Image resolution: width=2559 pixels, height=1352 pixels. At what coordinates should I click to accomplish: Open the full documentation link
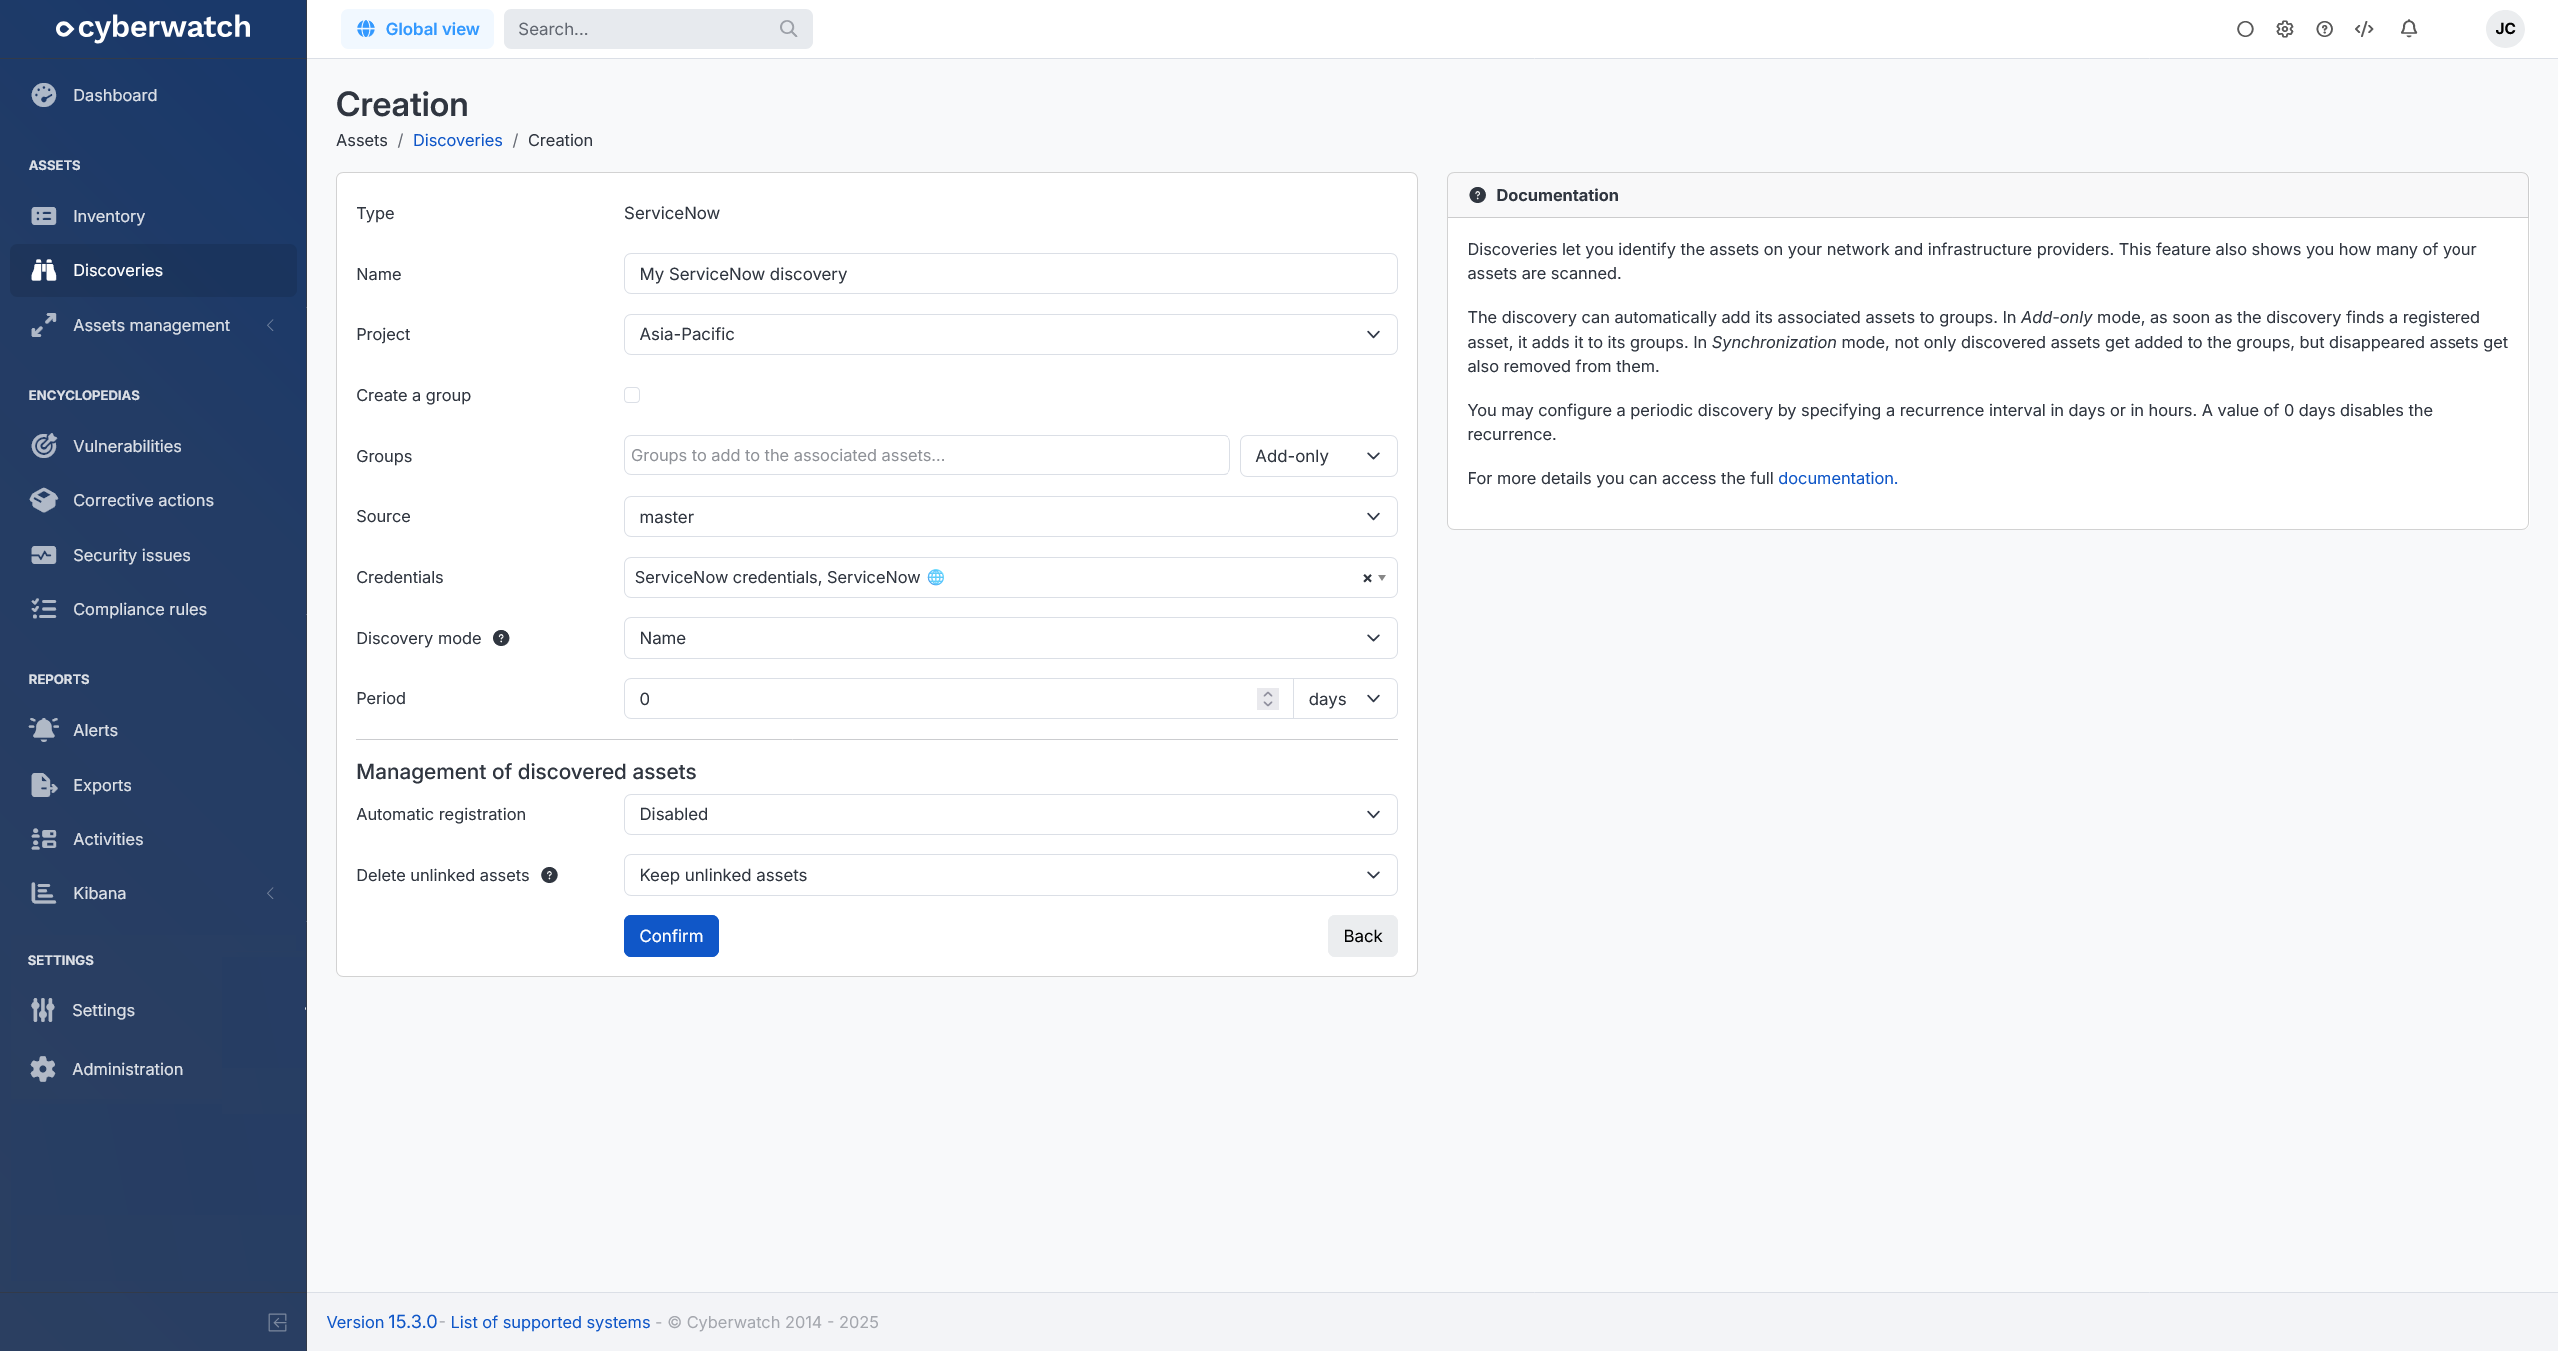pyautogui.click(x=1836, y=478)
